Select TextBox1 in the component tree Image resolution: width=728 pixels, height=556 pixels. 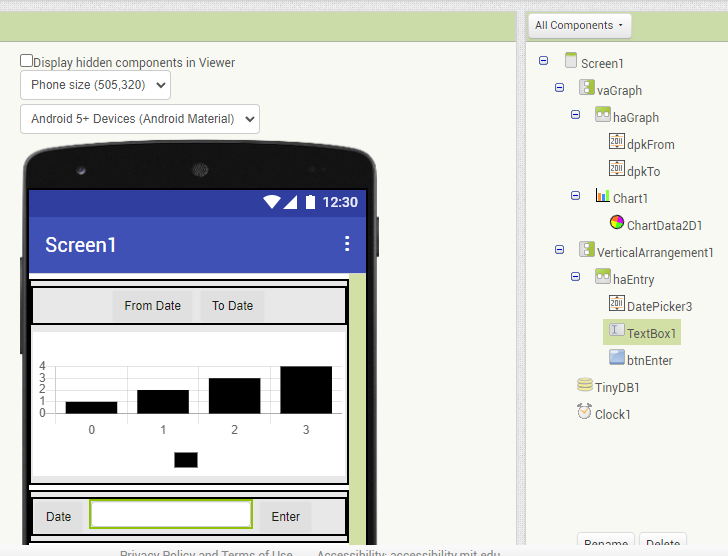(651, 333)
